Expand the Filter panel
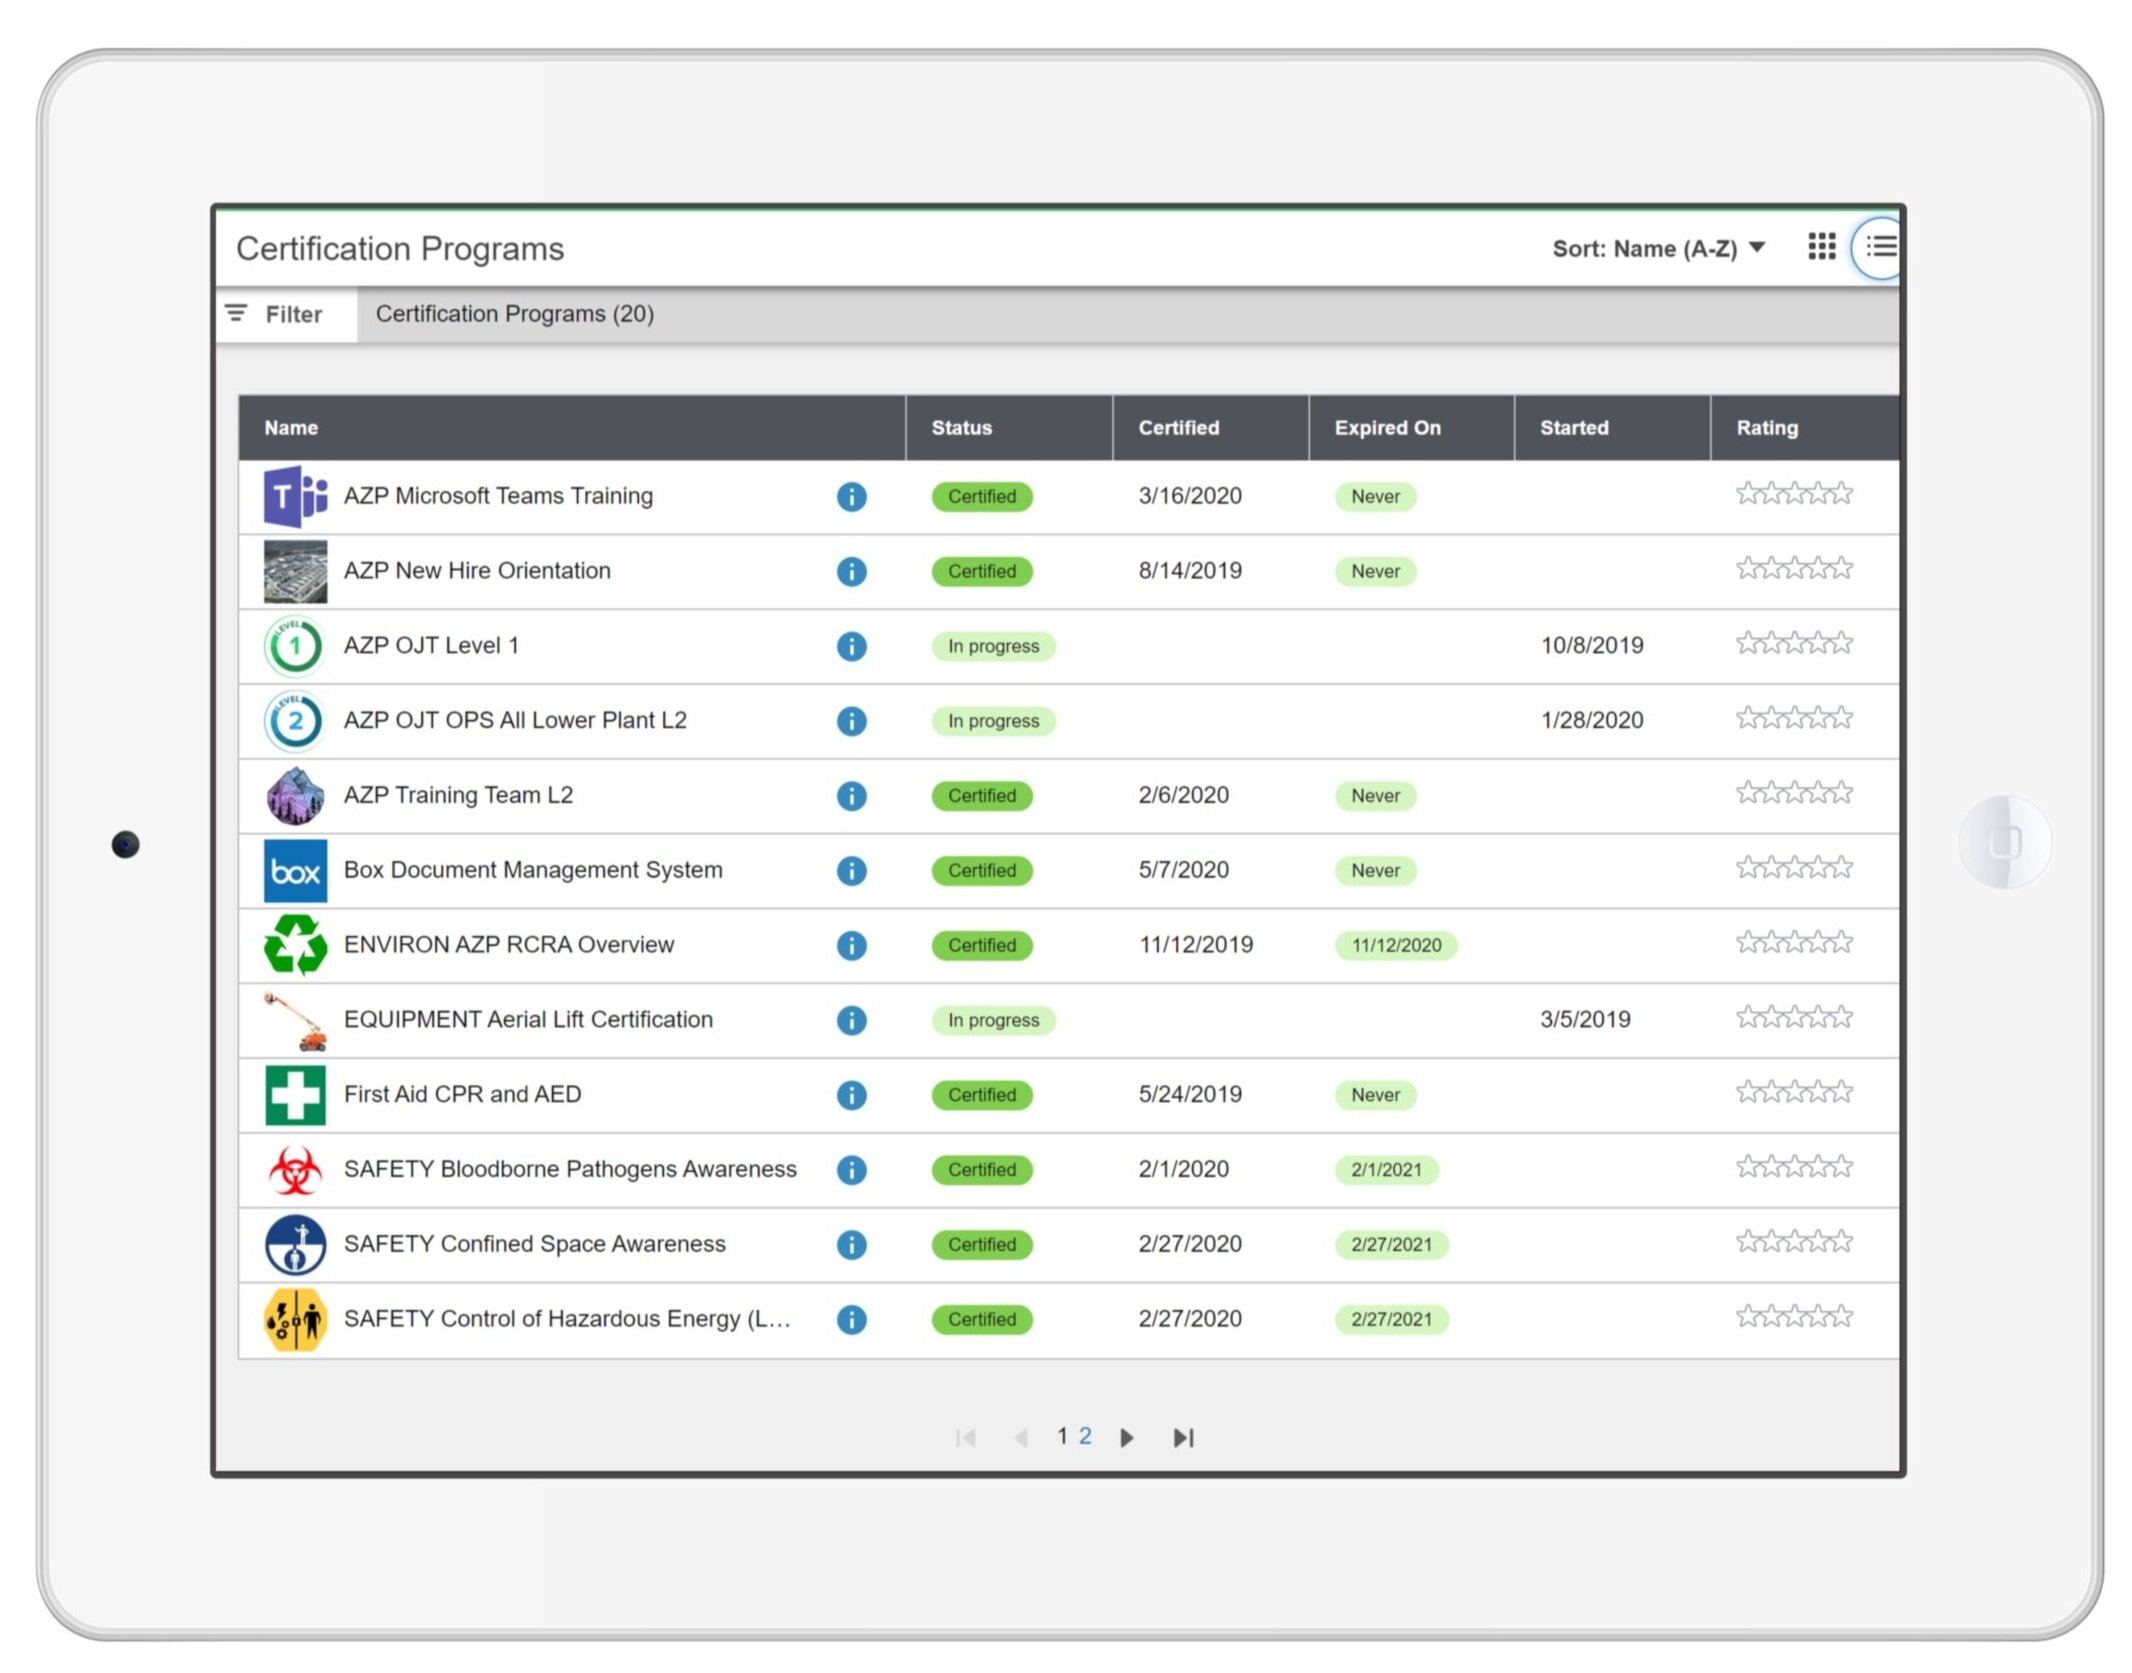Screen dimensions: 2132x1673 [283, 314]
